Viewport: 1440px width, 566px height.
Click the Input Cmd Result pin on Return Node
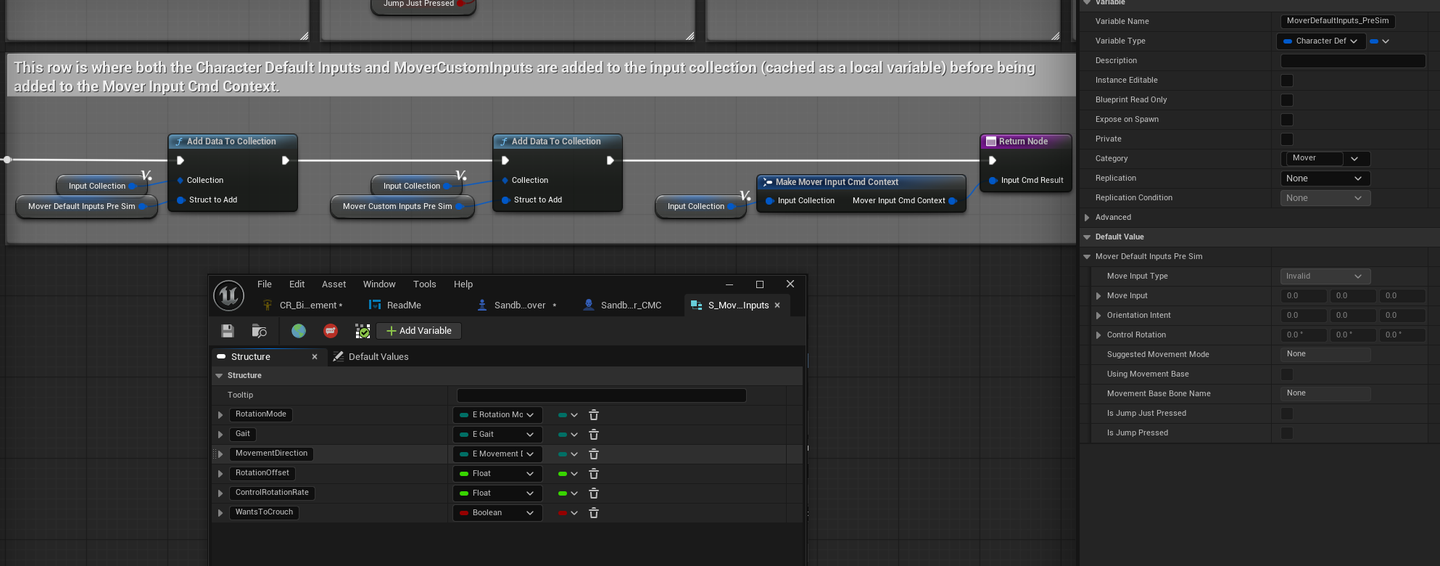coord(992,181)
